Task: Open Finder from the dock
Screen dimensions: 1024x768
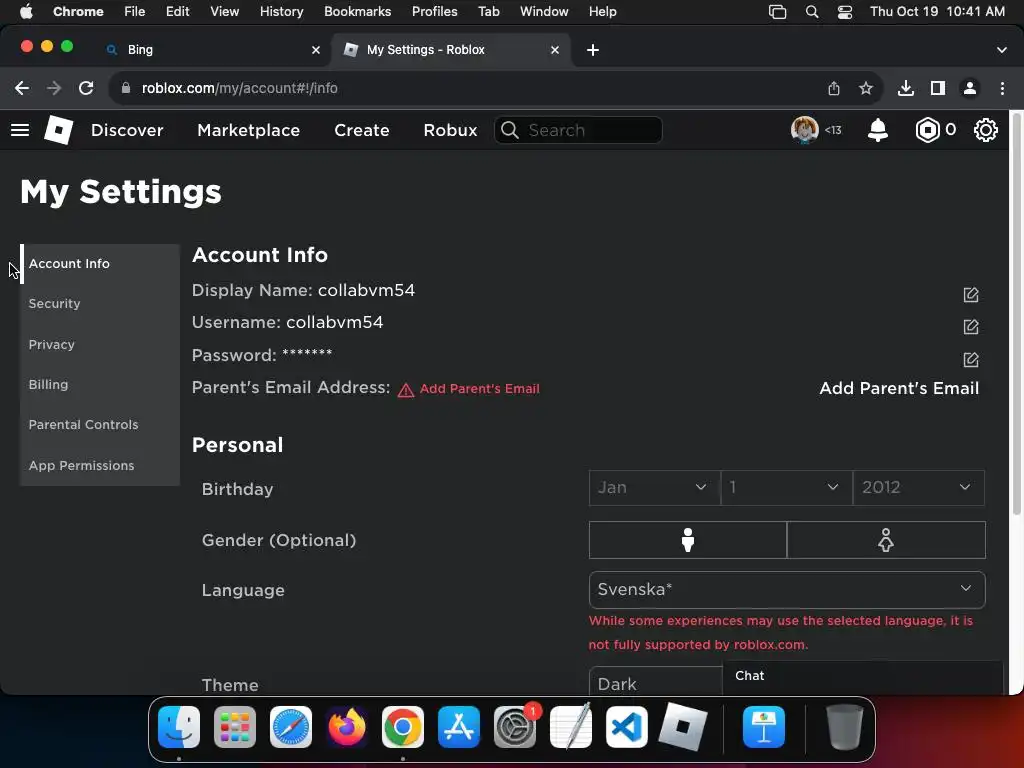Action: point(179,727)
